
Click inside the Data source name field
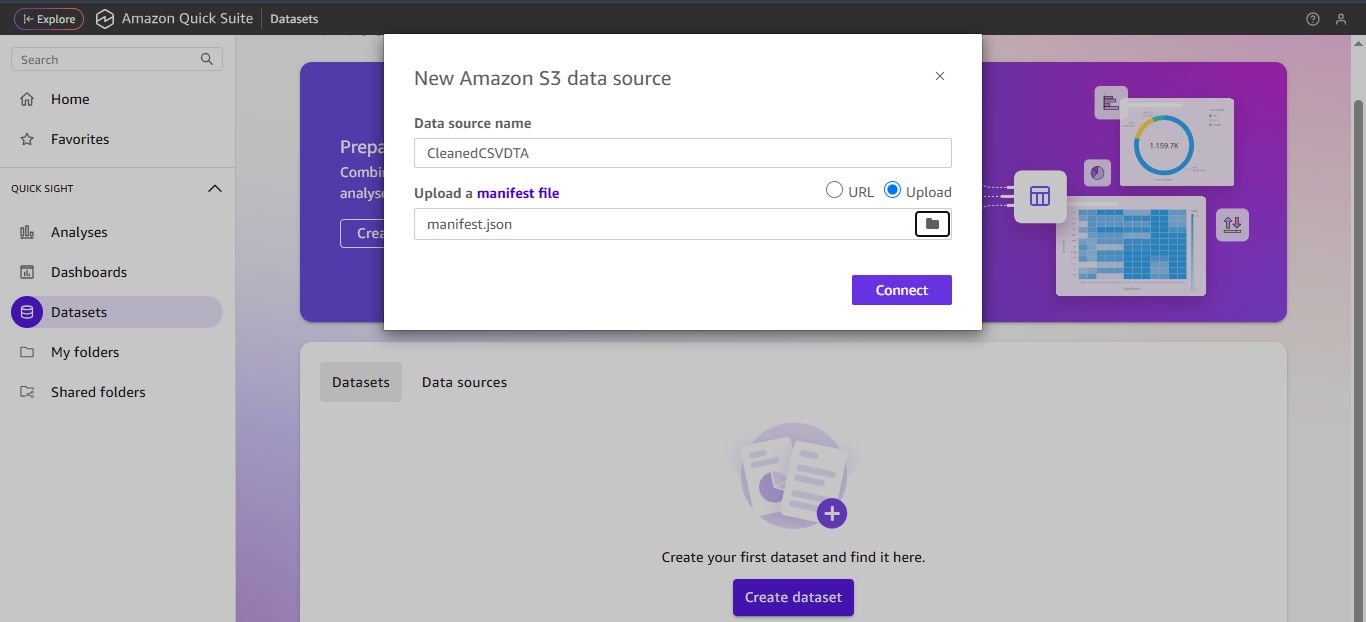(682, 152)
